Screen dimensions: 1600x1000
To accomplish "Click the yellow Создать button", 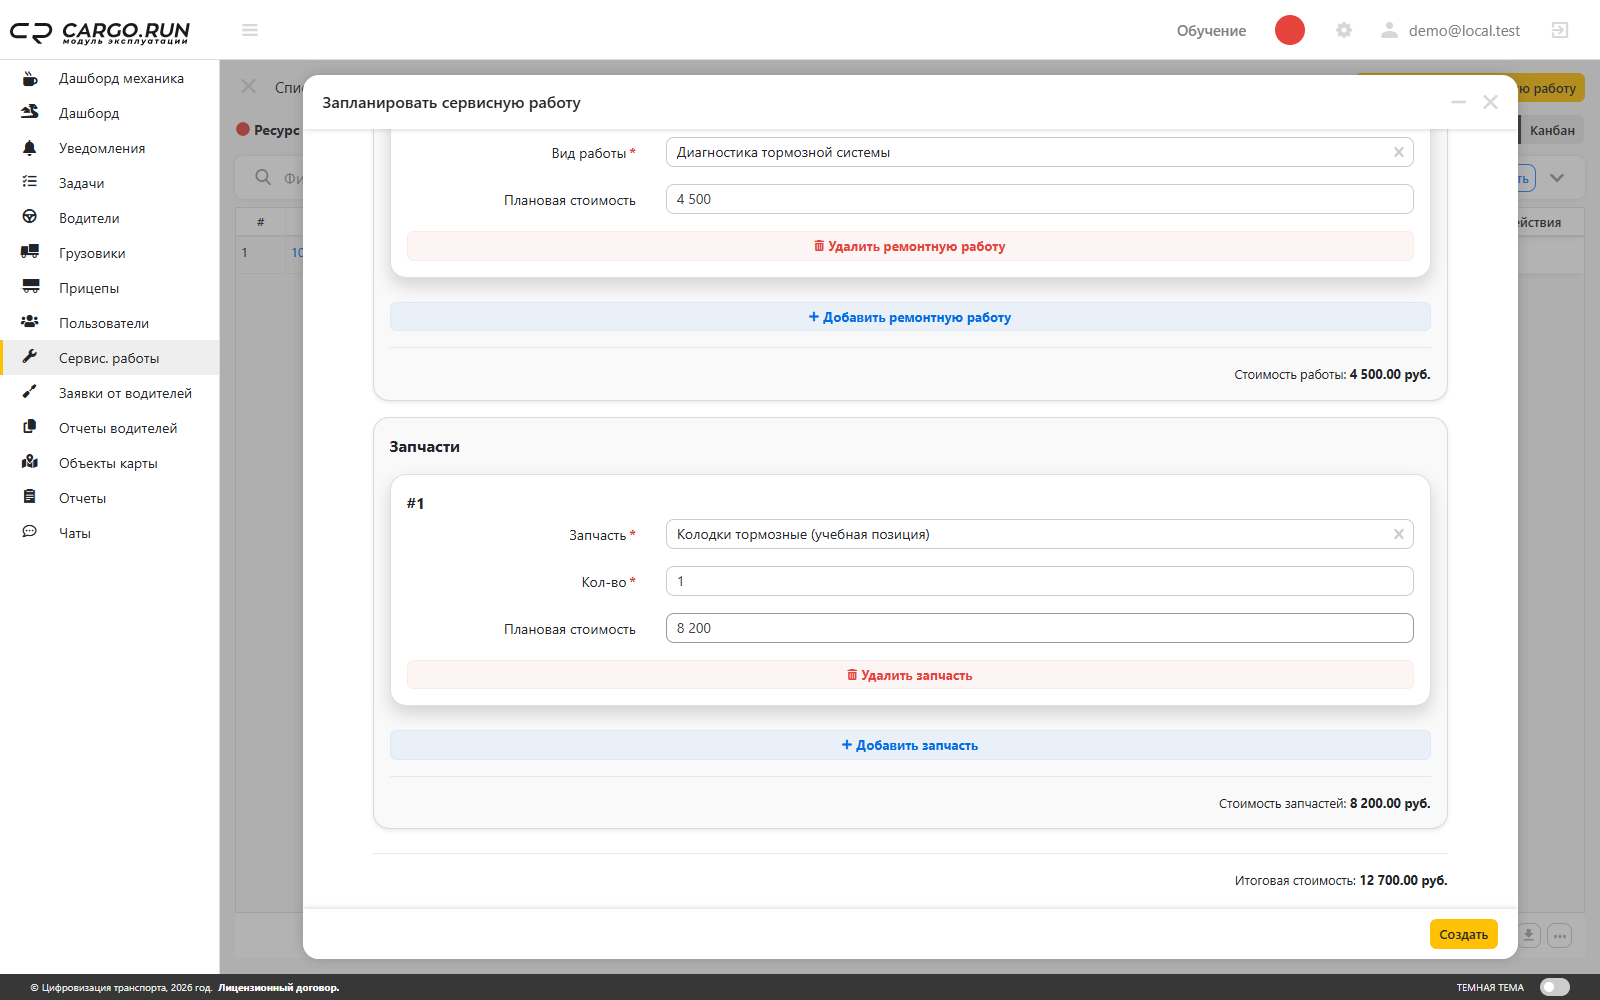I will pos(1463,934).
